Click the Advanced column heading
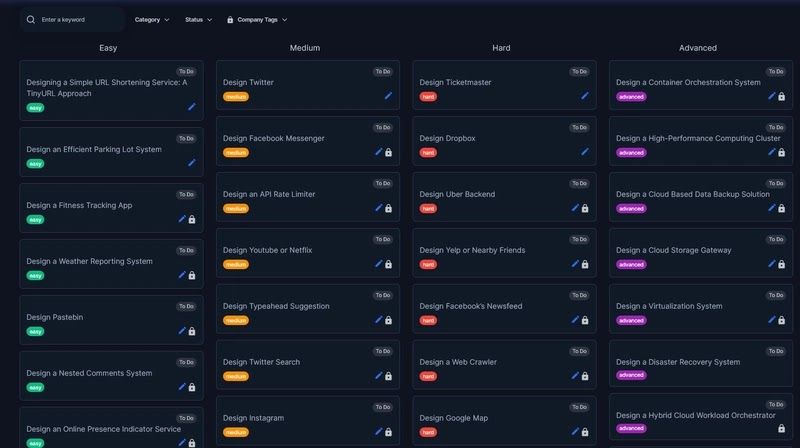Viewport: 800px width, 448px height. (697, 47)
